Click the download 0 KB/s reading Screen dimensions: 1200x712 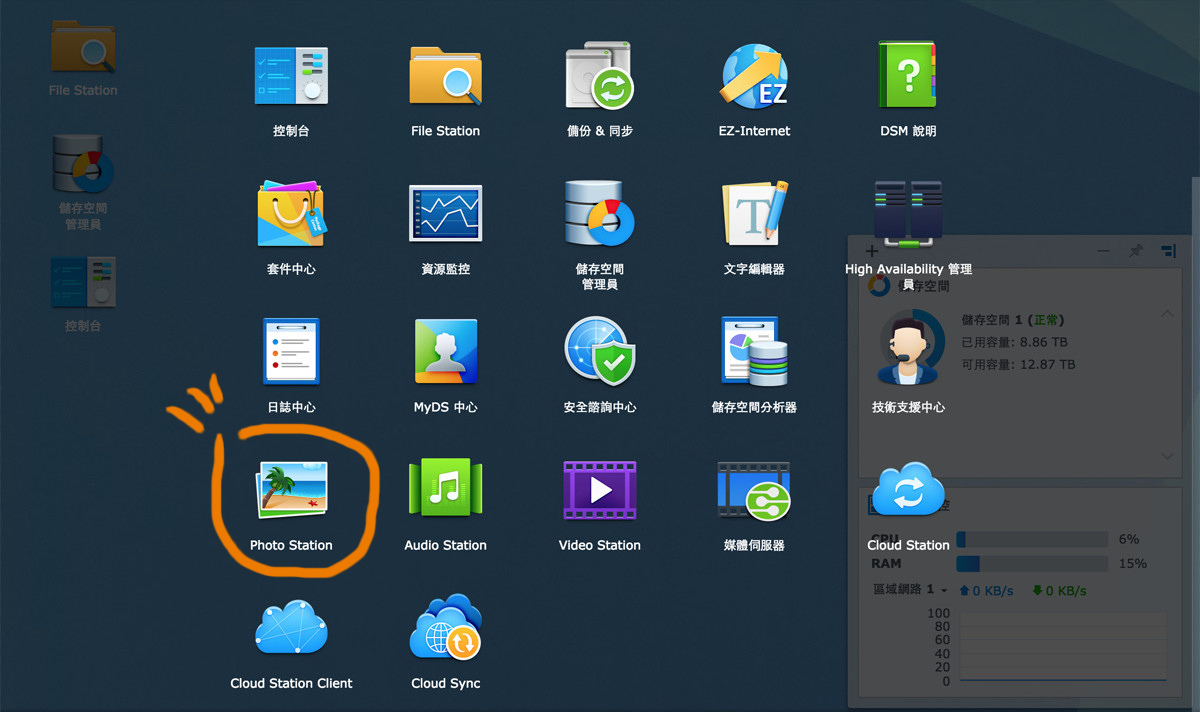(1059, 591)
